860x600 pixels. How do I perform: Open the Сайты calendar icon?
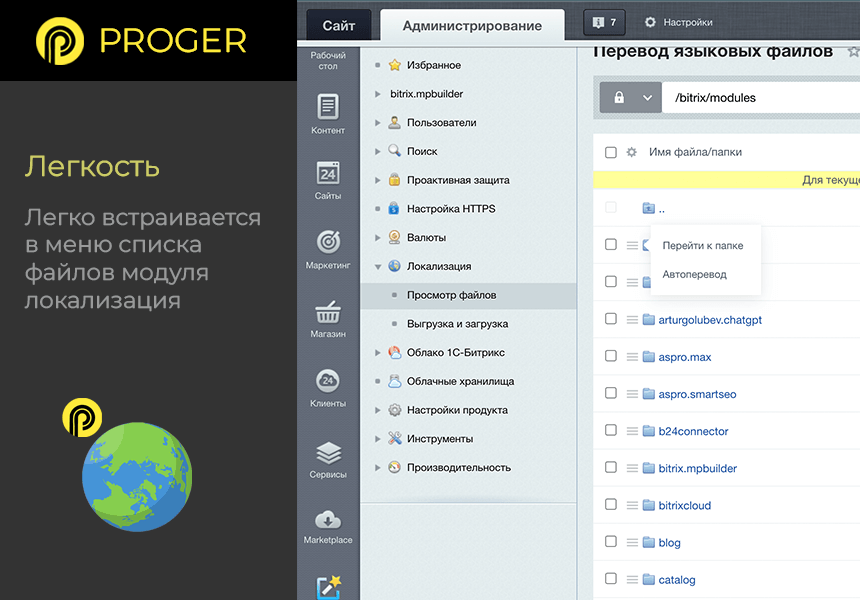click(328, 174)
